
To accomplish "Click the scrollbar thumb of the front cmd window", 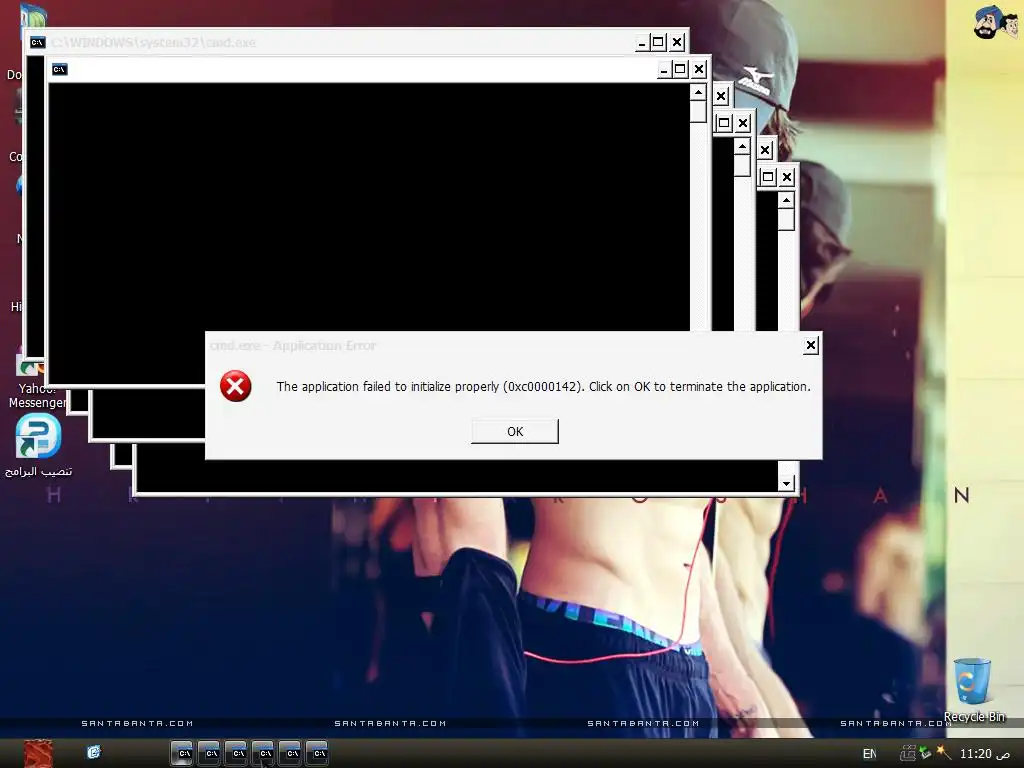I will pyautogui.click(x=698, y=111).
